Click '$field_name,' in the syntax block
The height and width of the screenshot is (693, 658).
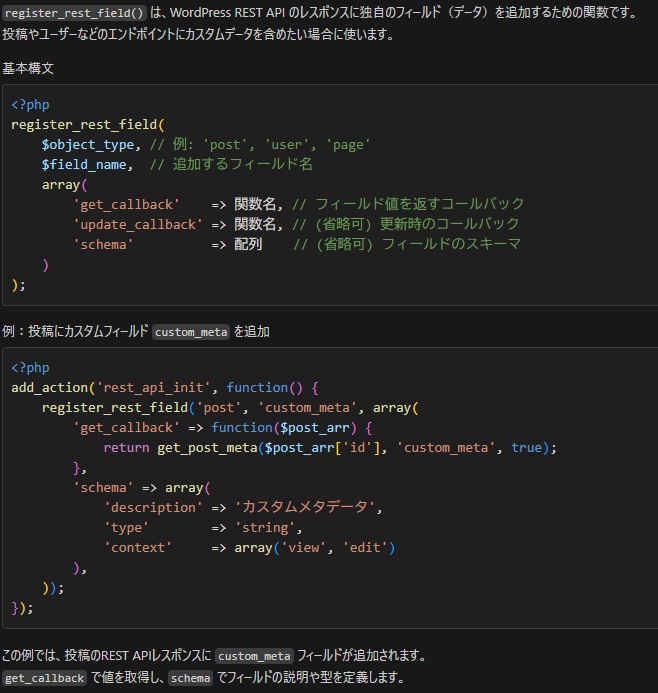tap(87, 164)
